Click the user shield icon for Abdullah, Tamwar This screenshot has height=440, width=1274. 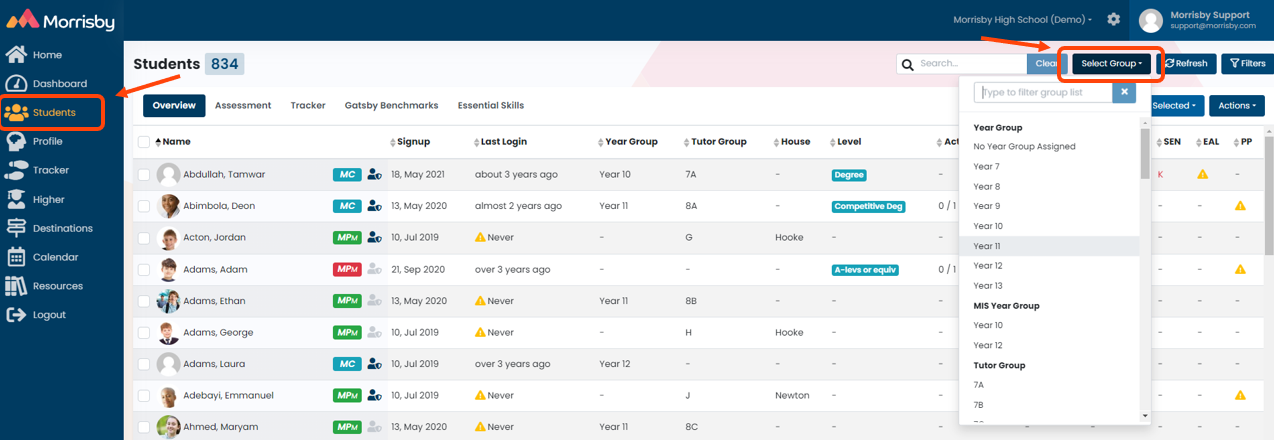click(374, 175)
